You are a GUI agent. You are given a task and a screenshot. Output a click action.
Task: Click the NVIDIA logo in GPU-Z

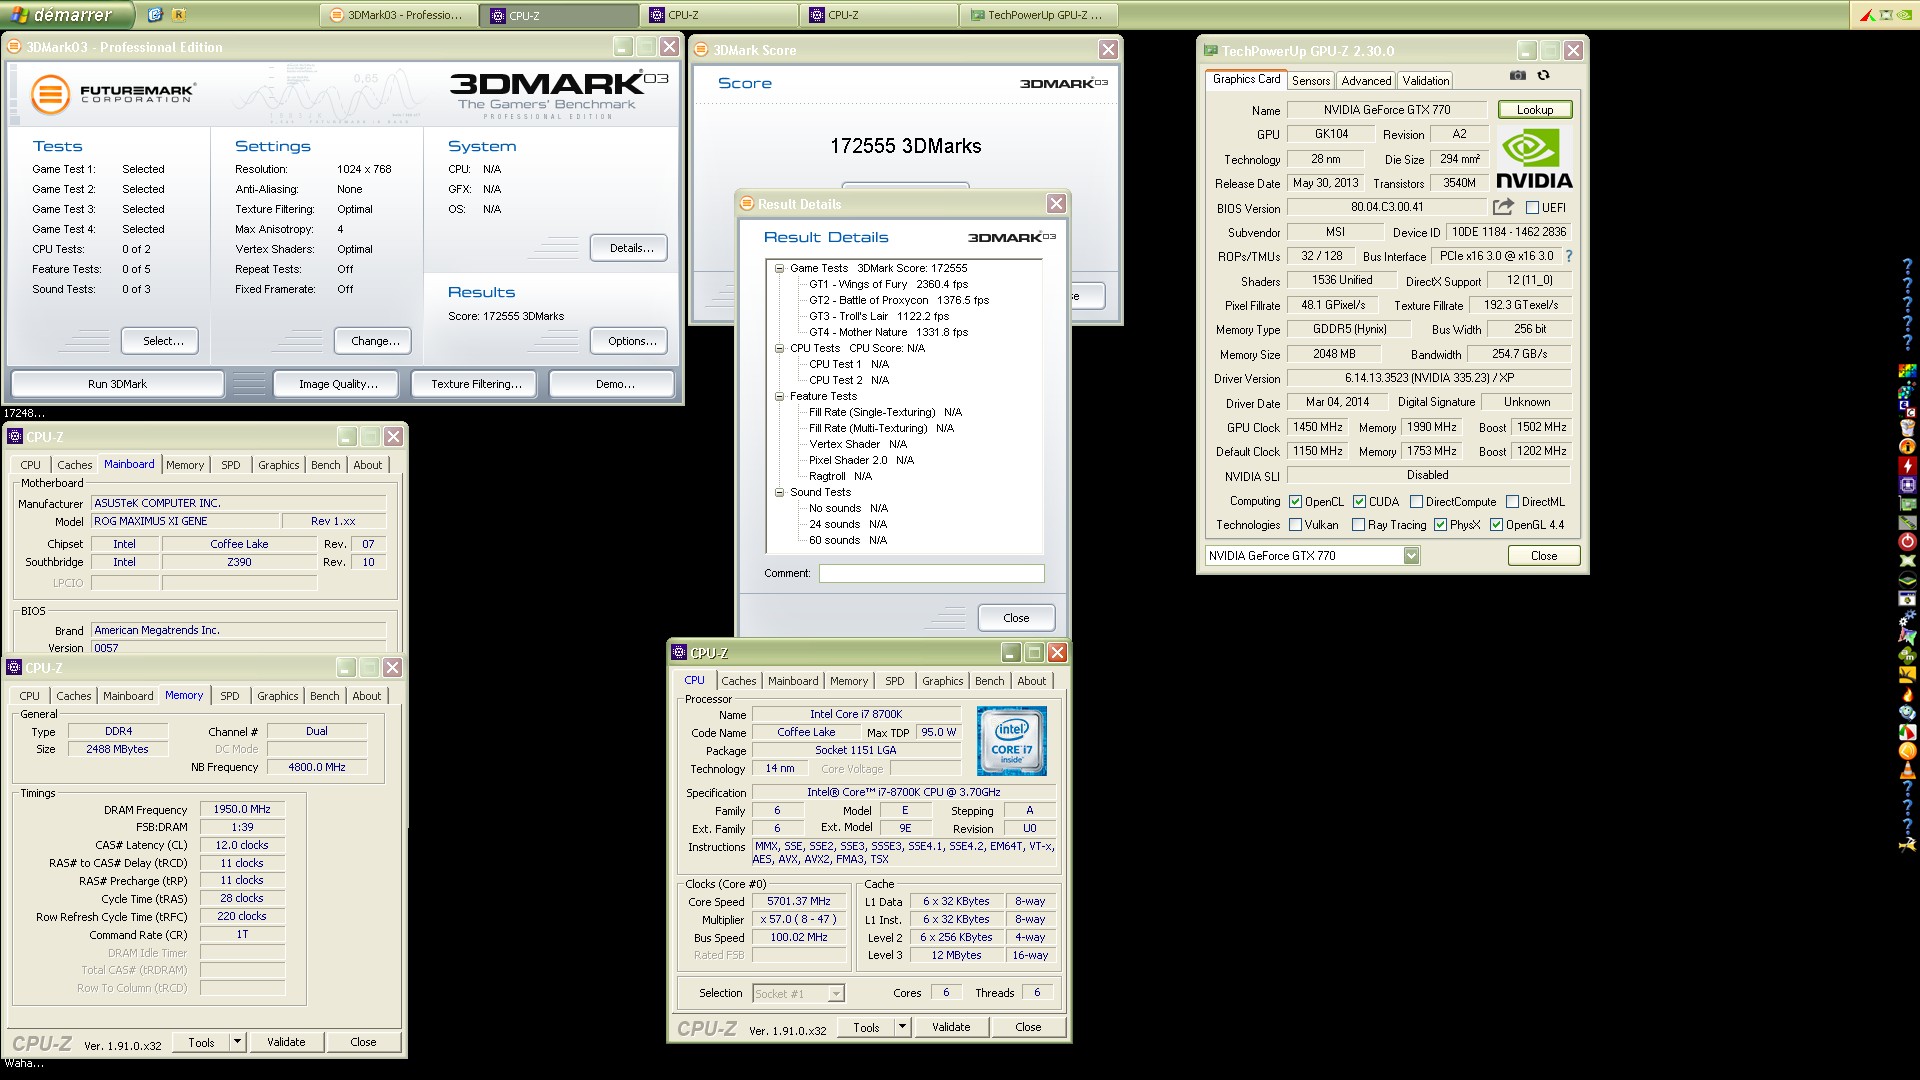(1534, 160)
